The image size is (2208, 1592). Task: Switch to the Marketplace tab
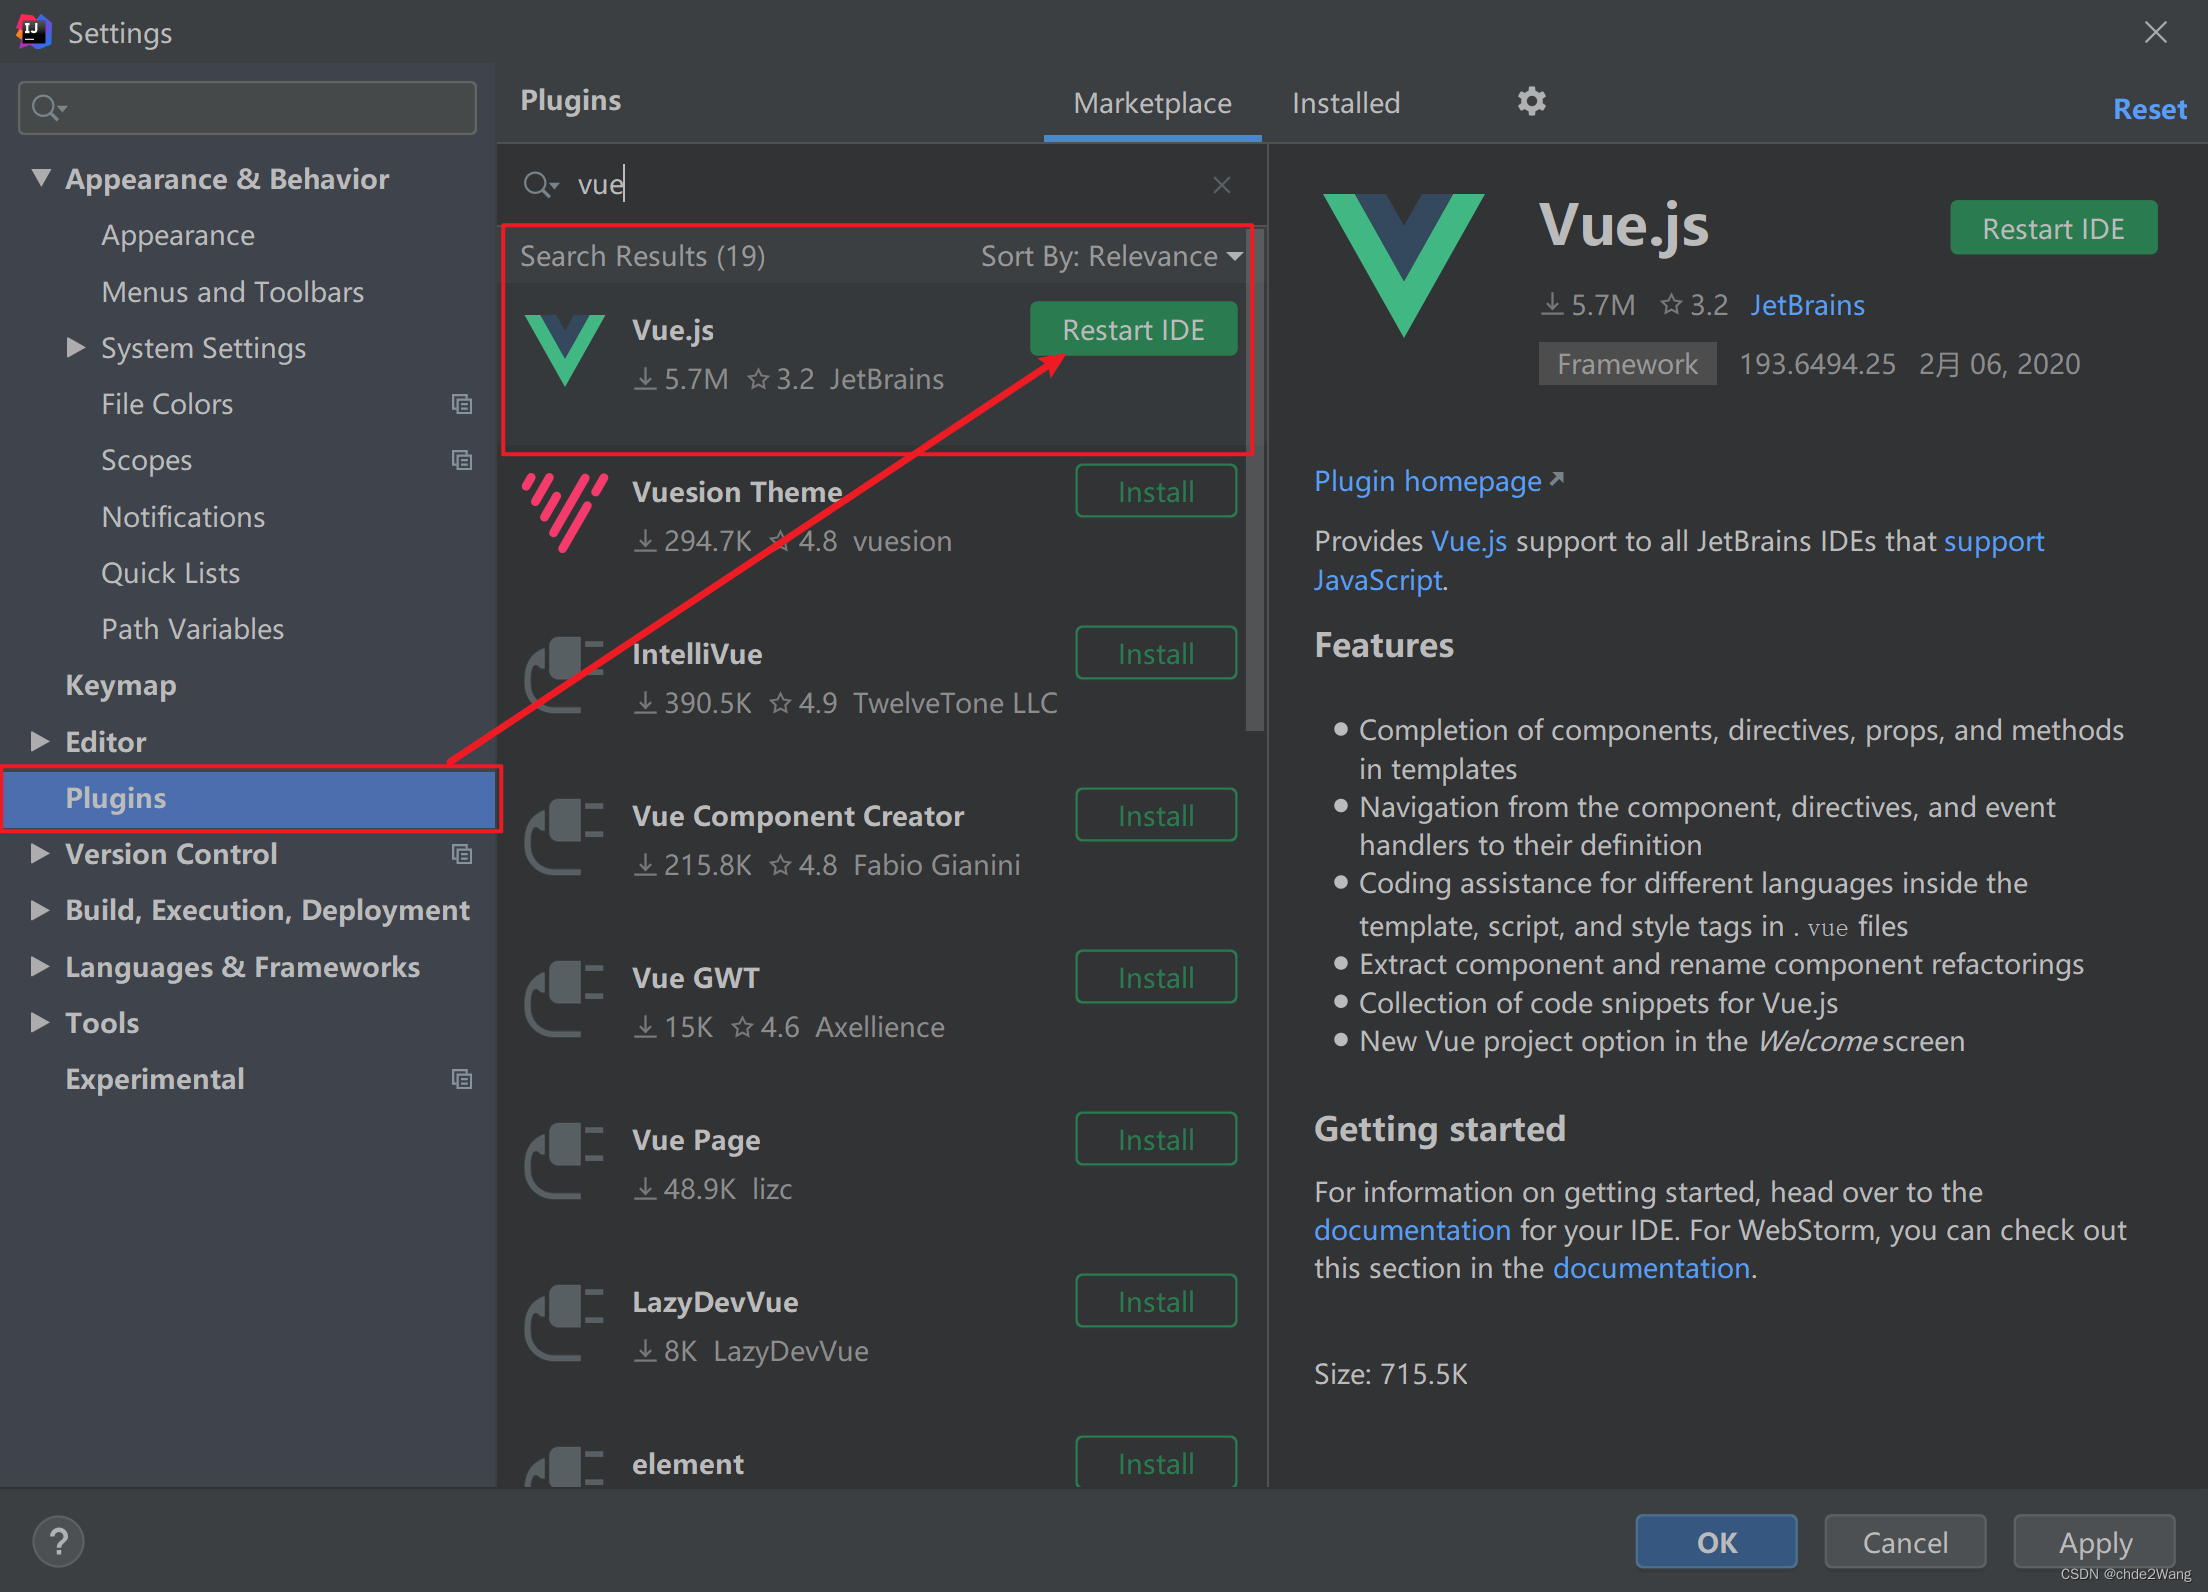(1152, 103)
